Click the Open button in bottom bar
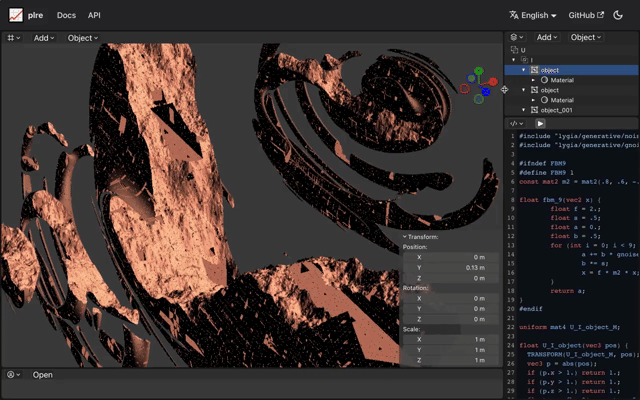 tap(43, 375)
